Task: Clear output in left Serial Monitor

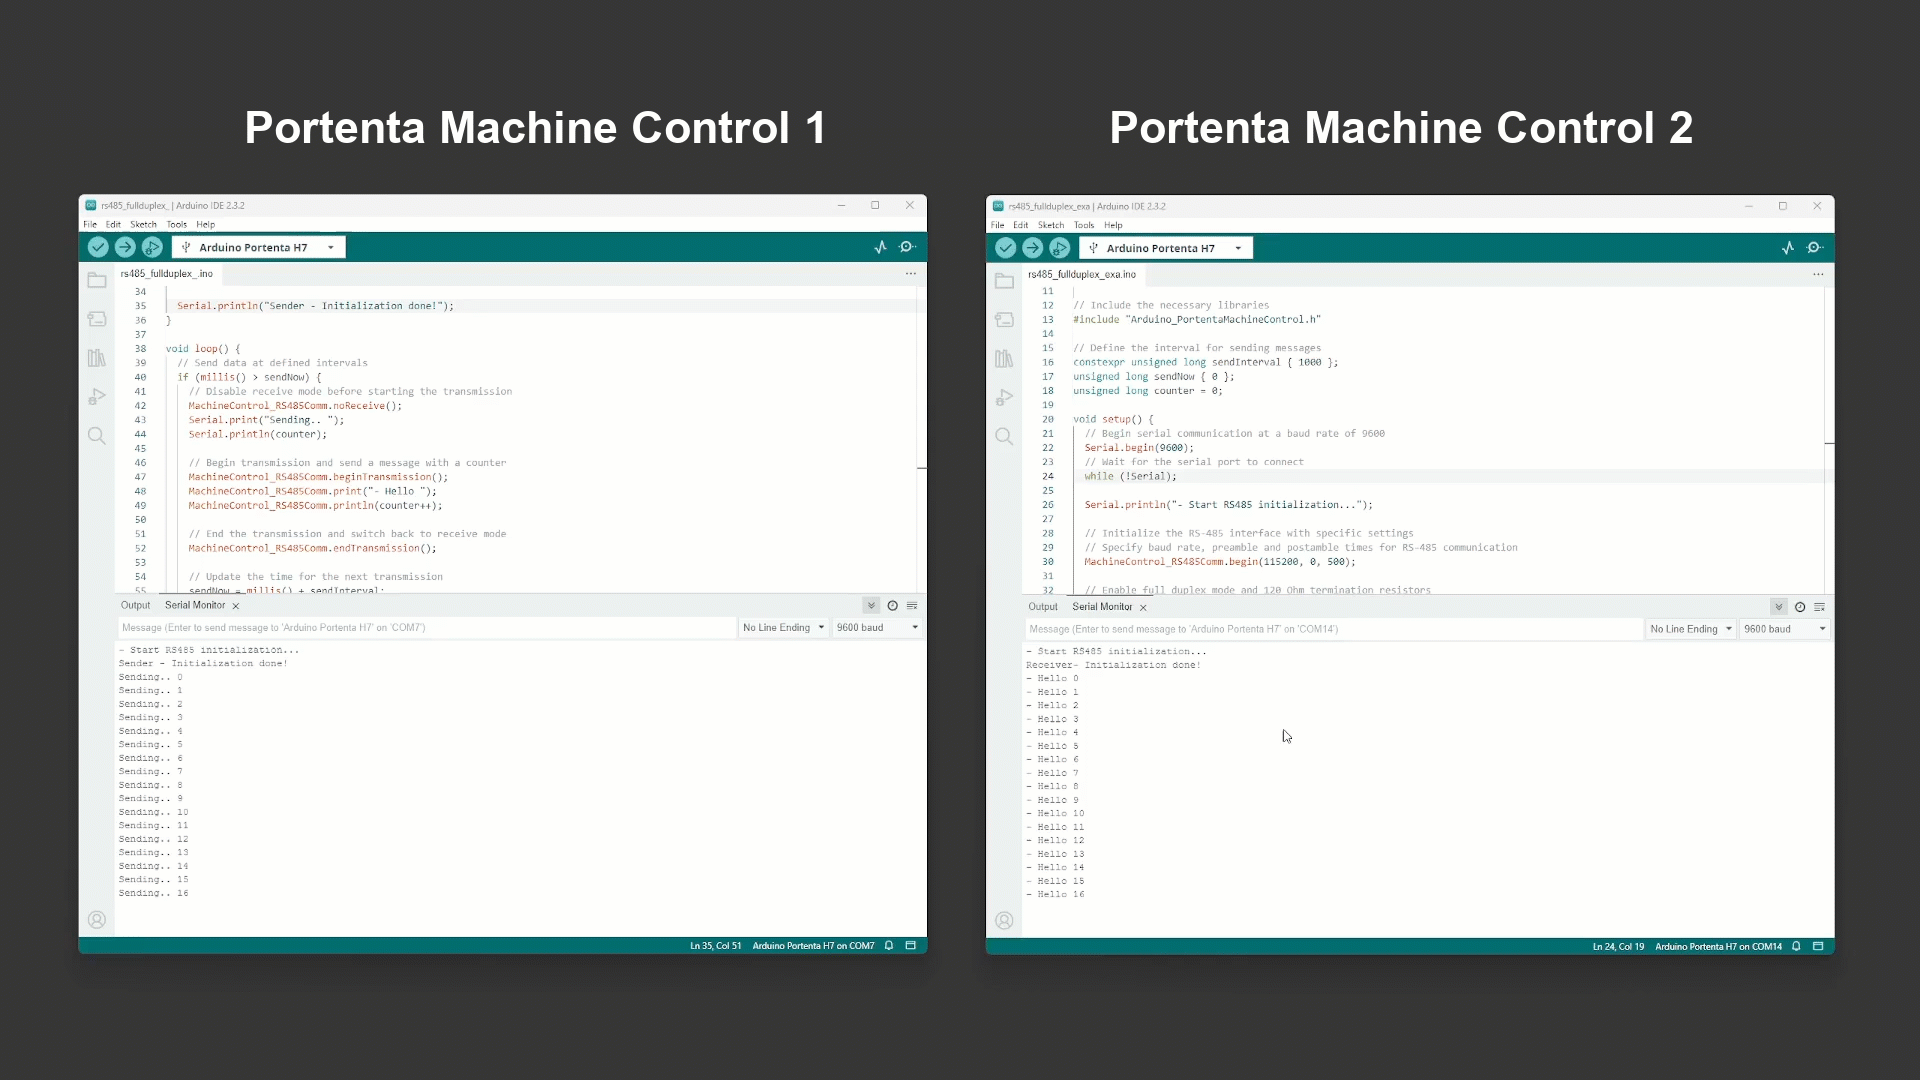Action: click(912, 606)
